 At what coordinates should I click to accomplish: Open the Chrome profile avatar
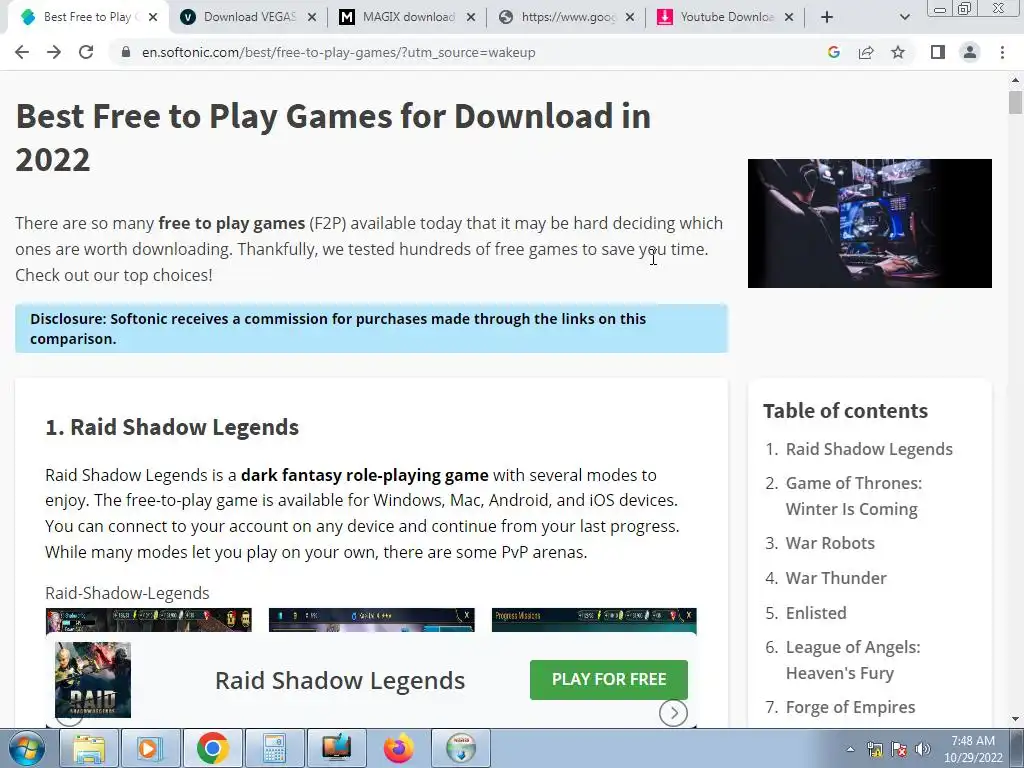(x=970, y=52)
